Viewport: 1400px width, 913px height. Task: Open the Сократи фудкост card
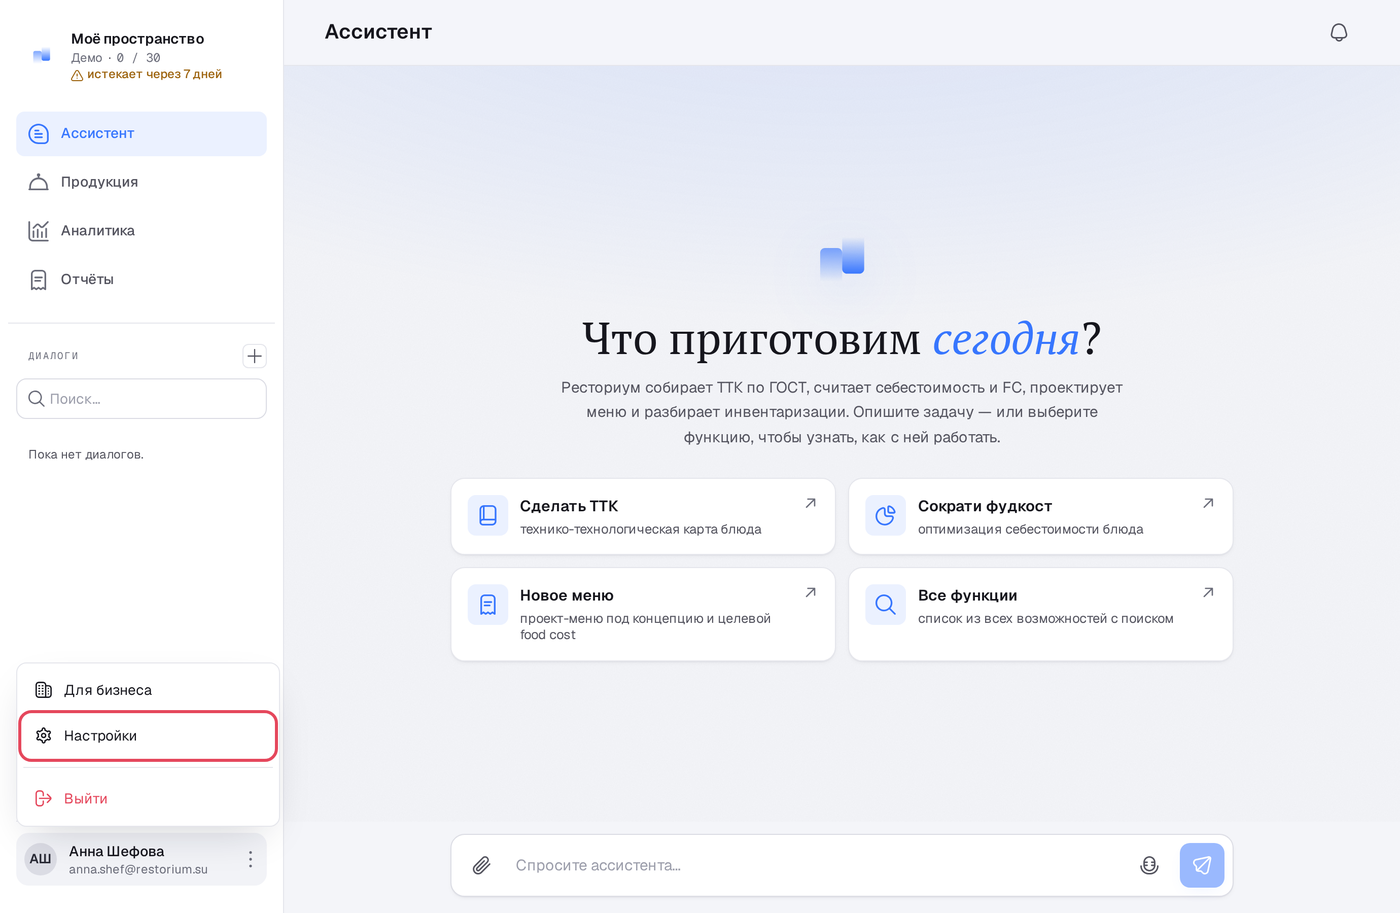1041,516
